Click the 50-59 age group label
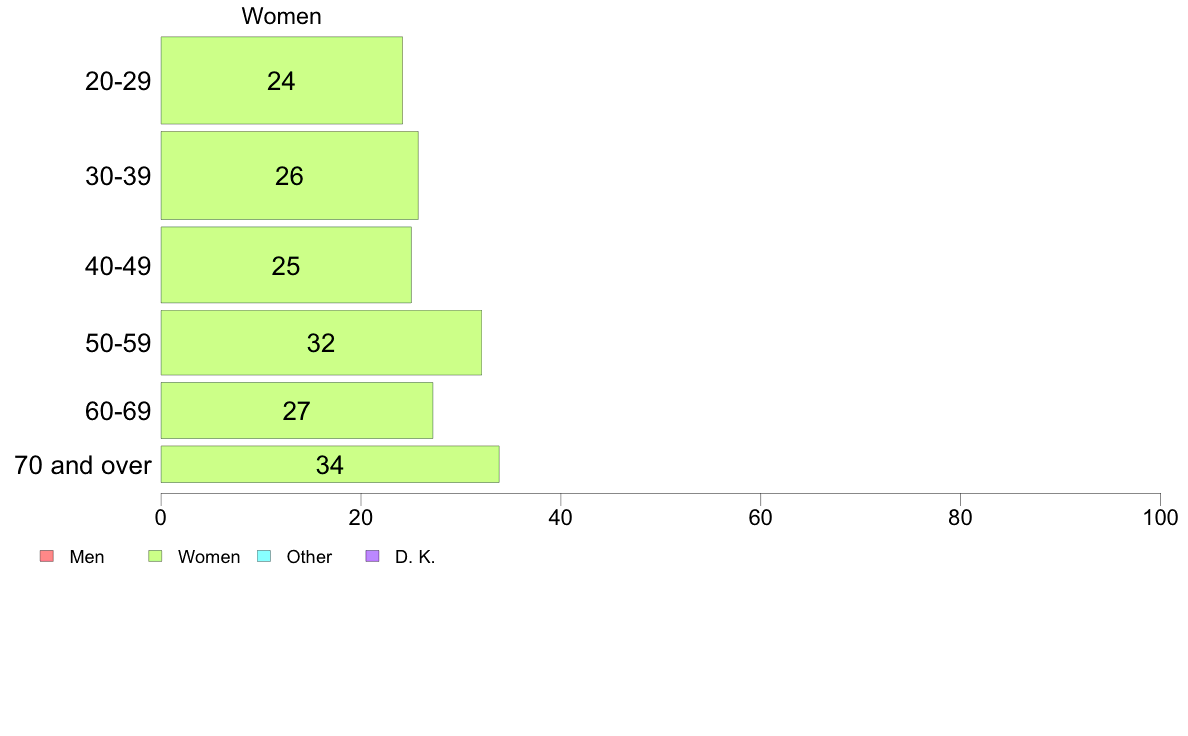Viewport: 1188px width, 736px height. (x=118, y=343)
